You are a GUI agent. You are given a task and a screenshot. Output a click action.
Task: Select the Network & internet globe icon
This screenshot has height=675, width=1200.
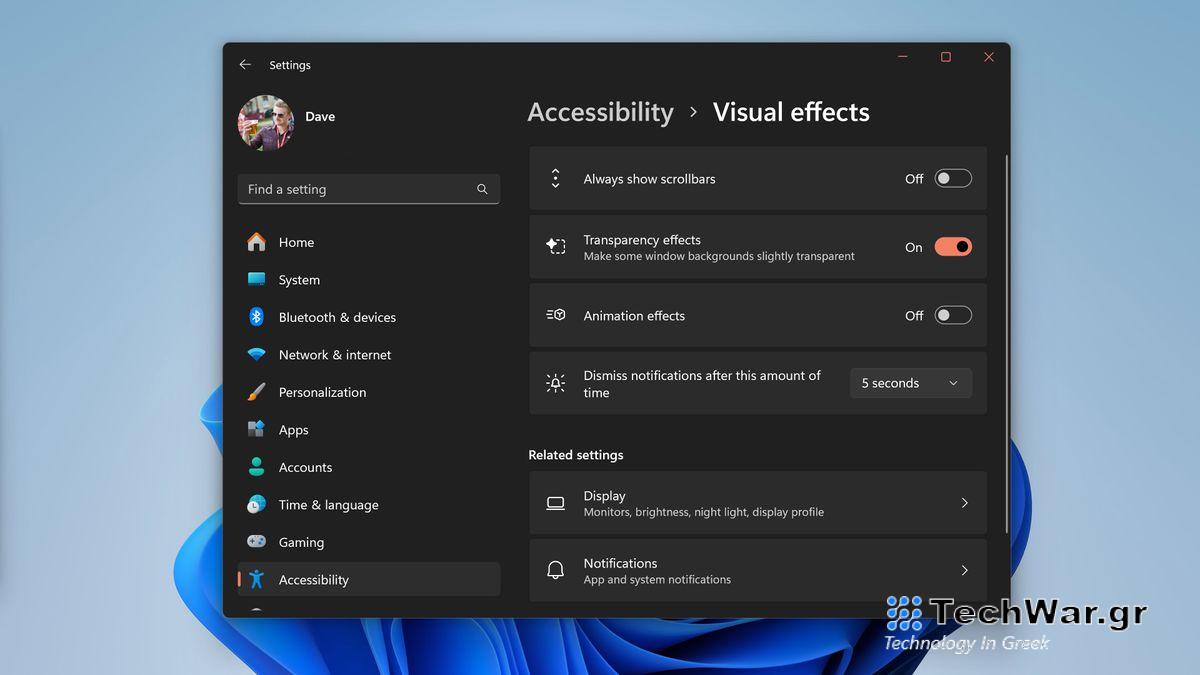(x=257, y=354)
